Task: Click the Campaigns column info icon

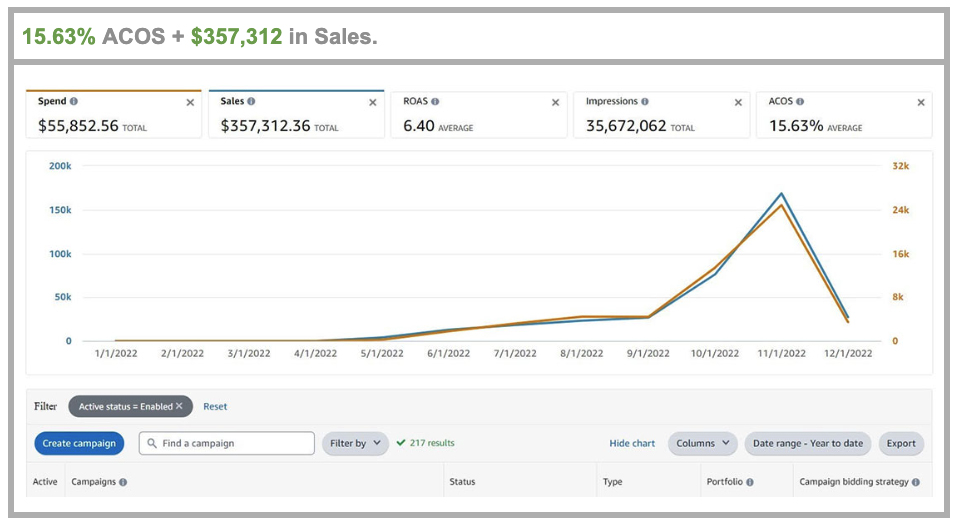Action: 123,482
